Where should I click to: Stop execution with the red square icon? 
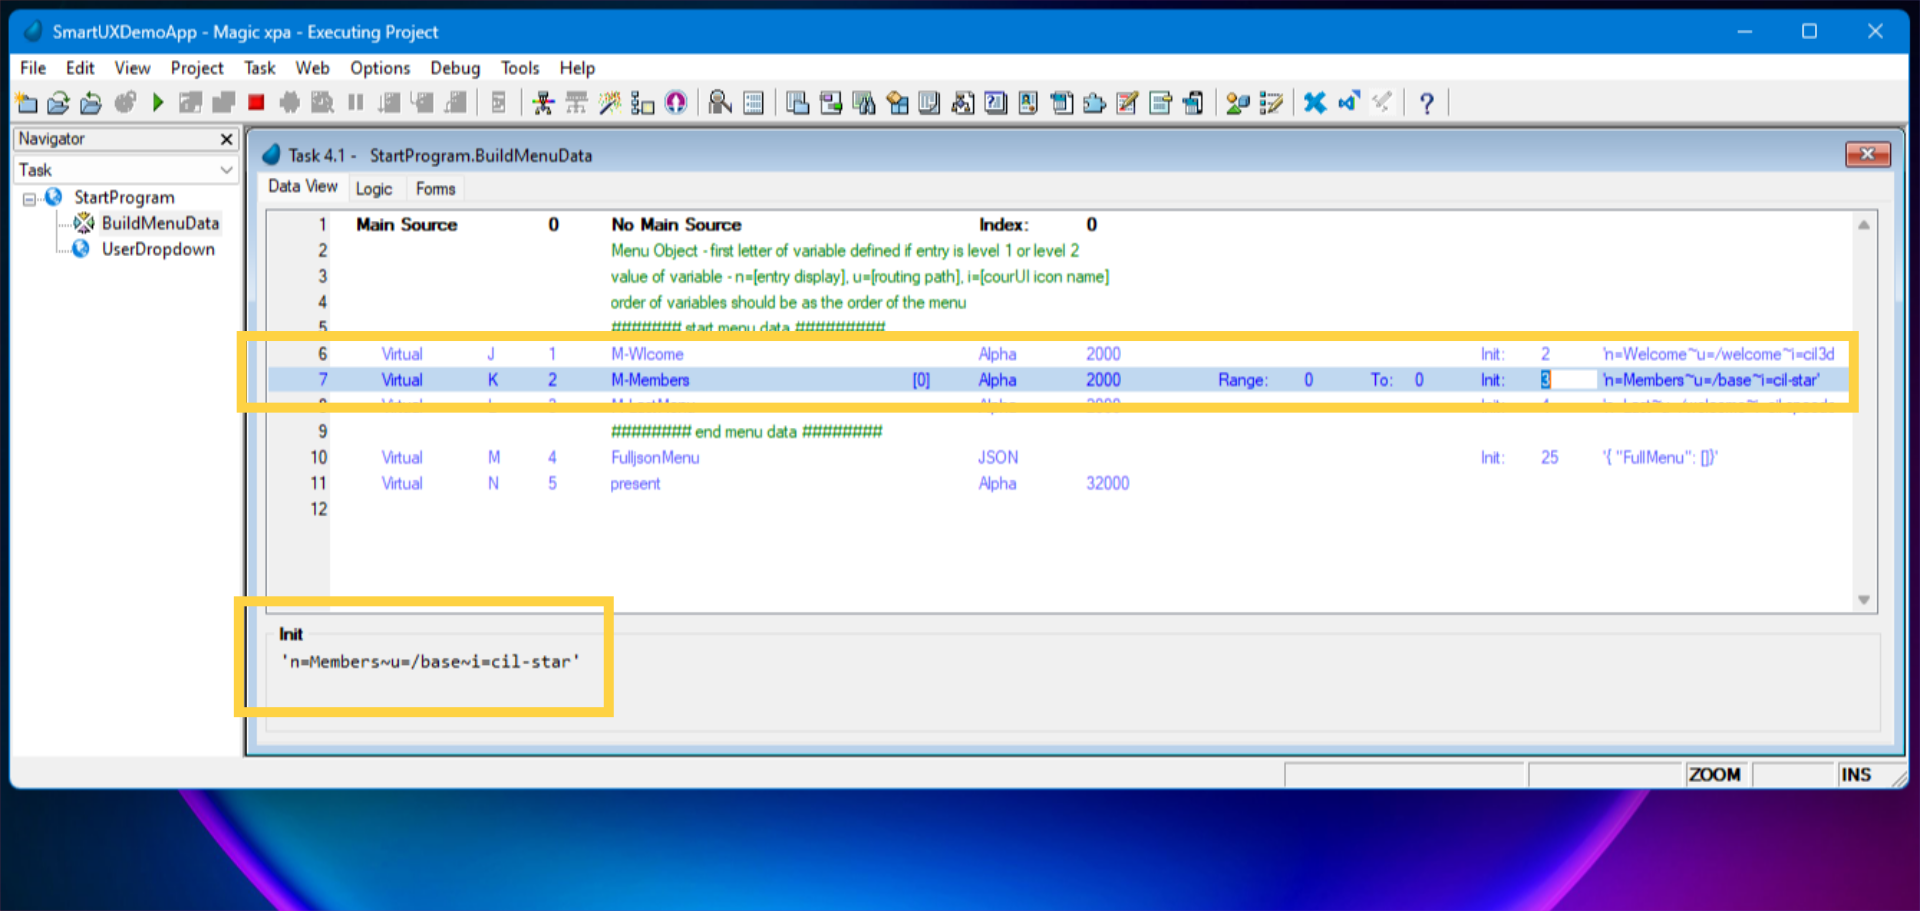tap(255, 102)
